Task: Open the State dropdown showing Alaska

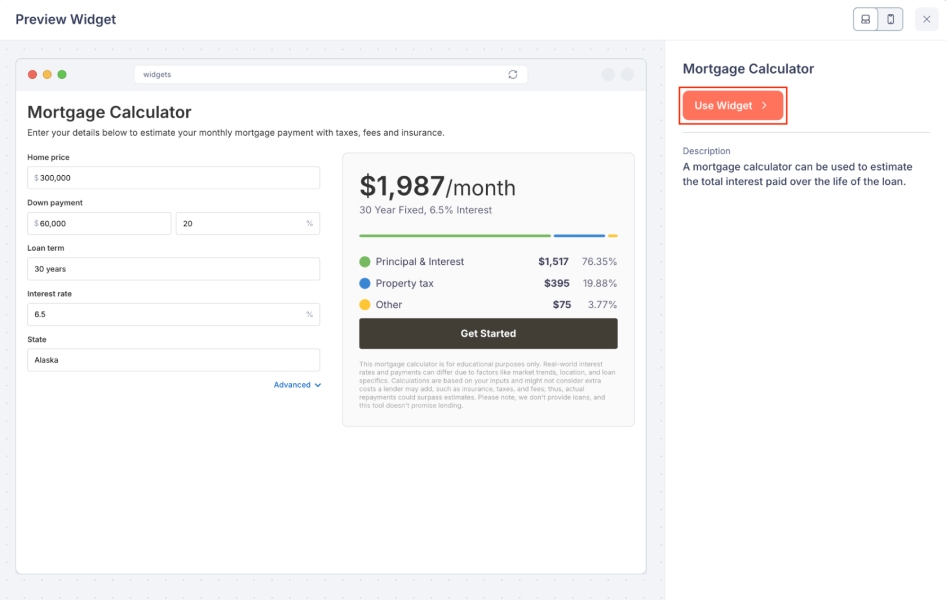Action: [x=173, y=360]
